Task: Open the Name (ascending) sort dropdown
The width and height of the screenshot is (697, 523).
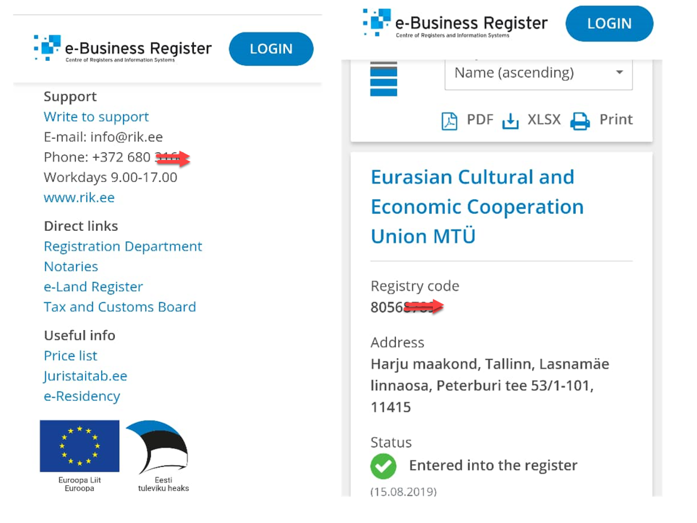Action: pyautogui.click(x=538, y=73)
